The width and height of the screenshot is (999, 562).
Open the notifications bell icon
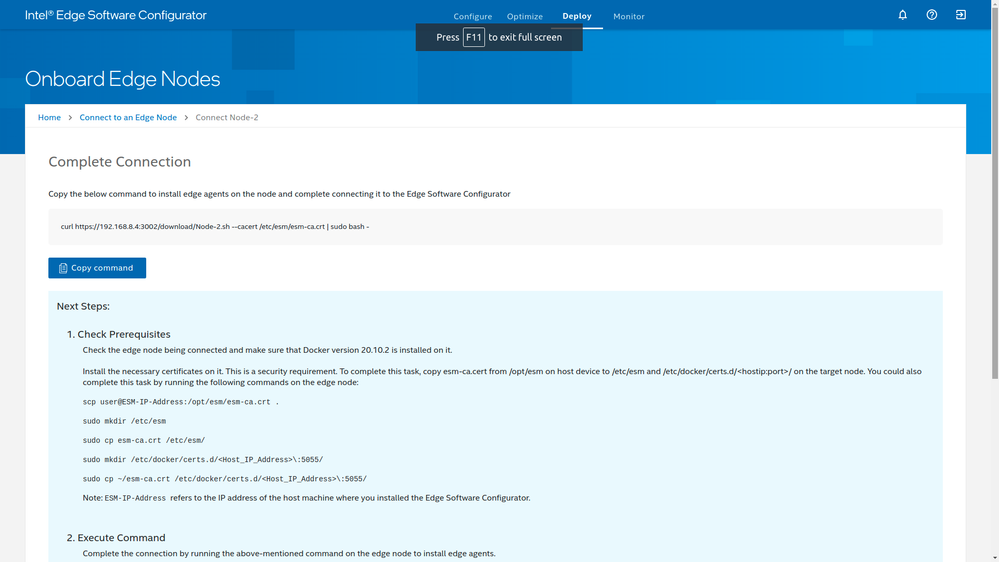click(902, 15)
